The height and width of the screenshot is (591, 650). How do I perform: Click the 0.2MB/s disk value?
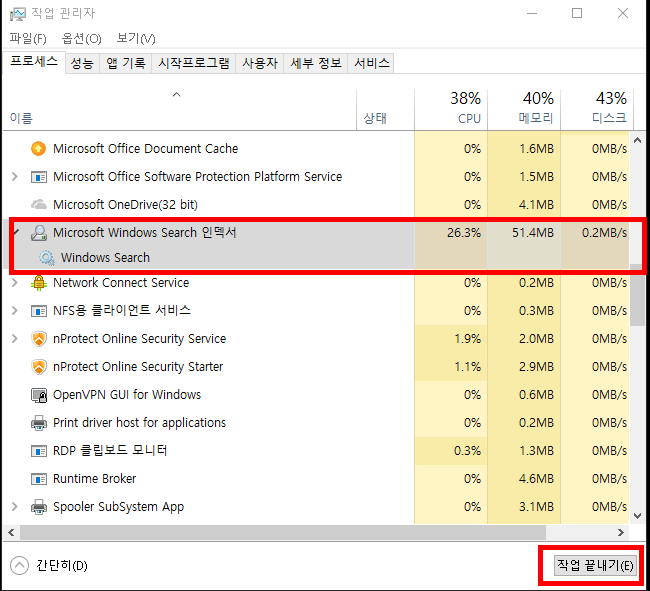(x=604, y=233)
